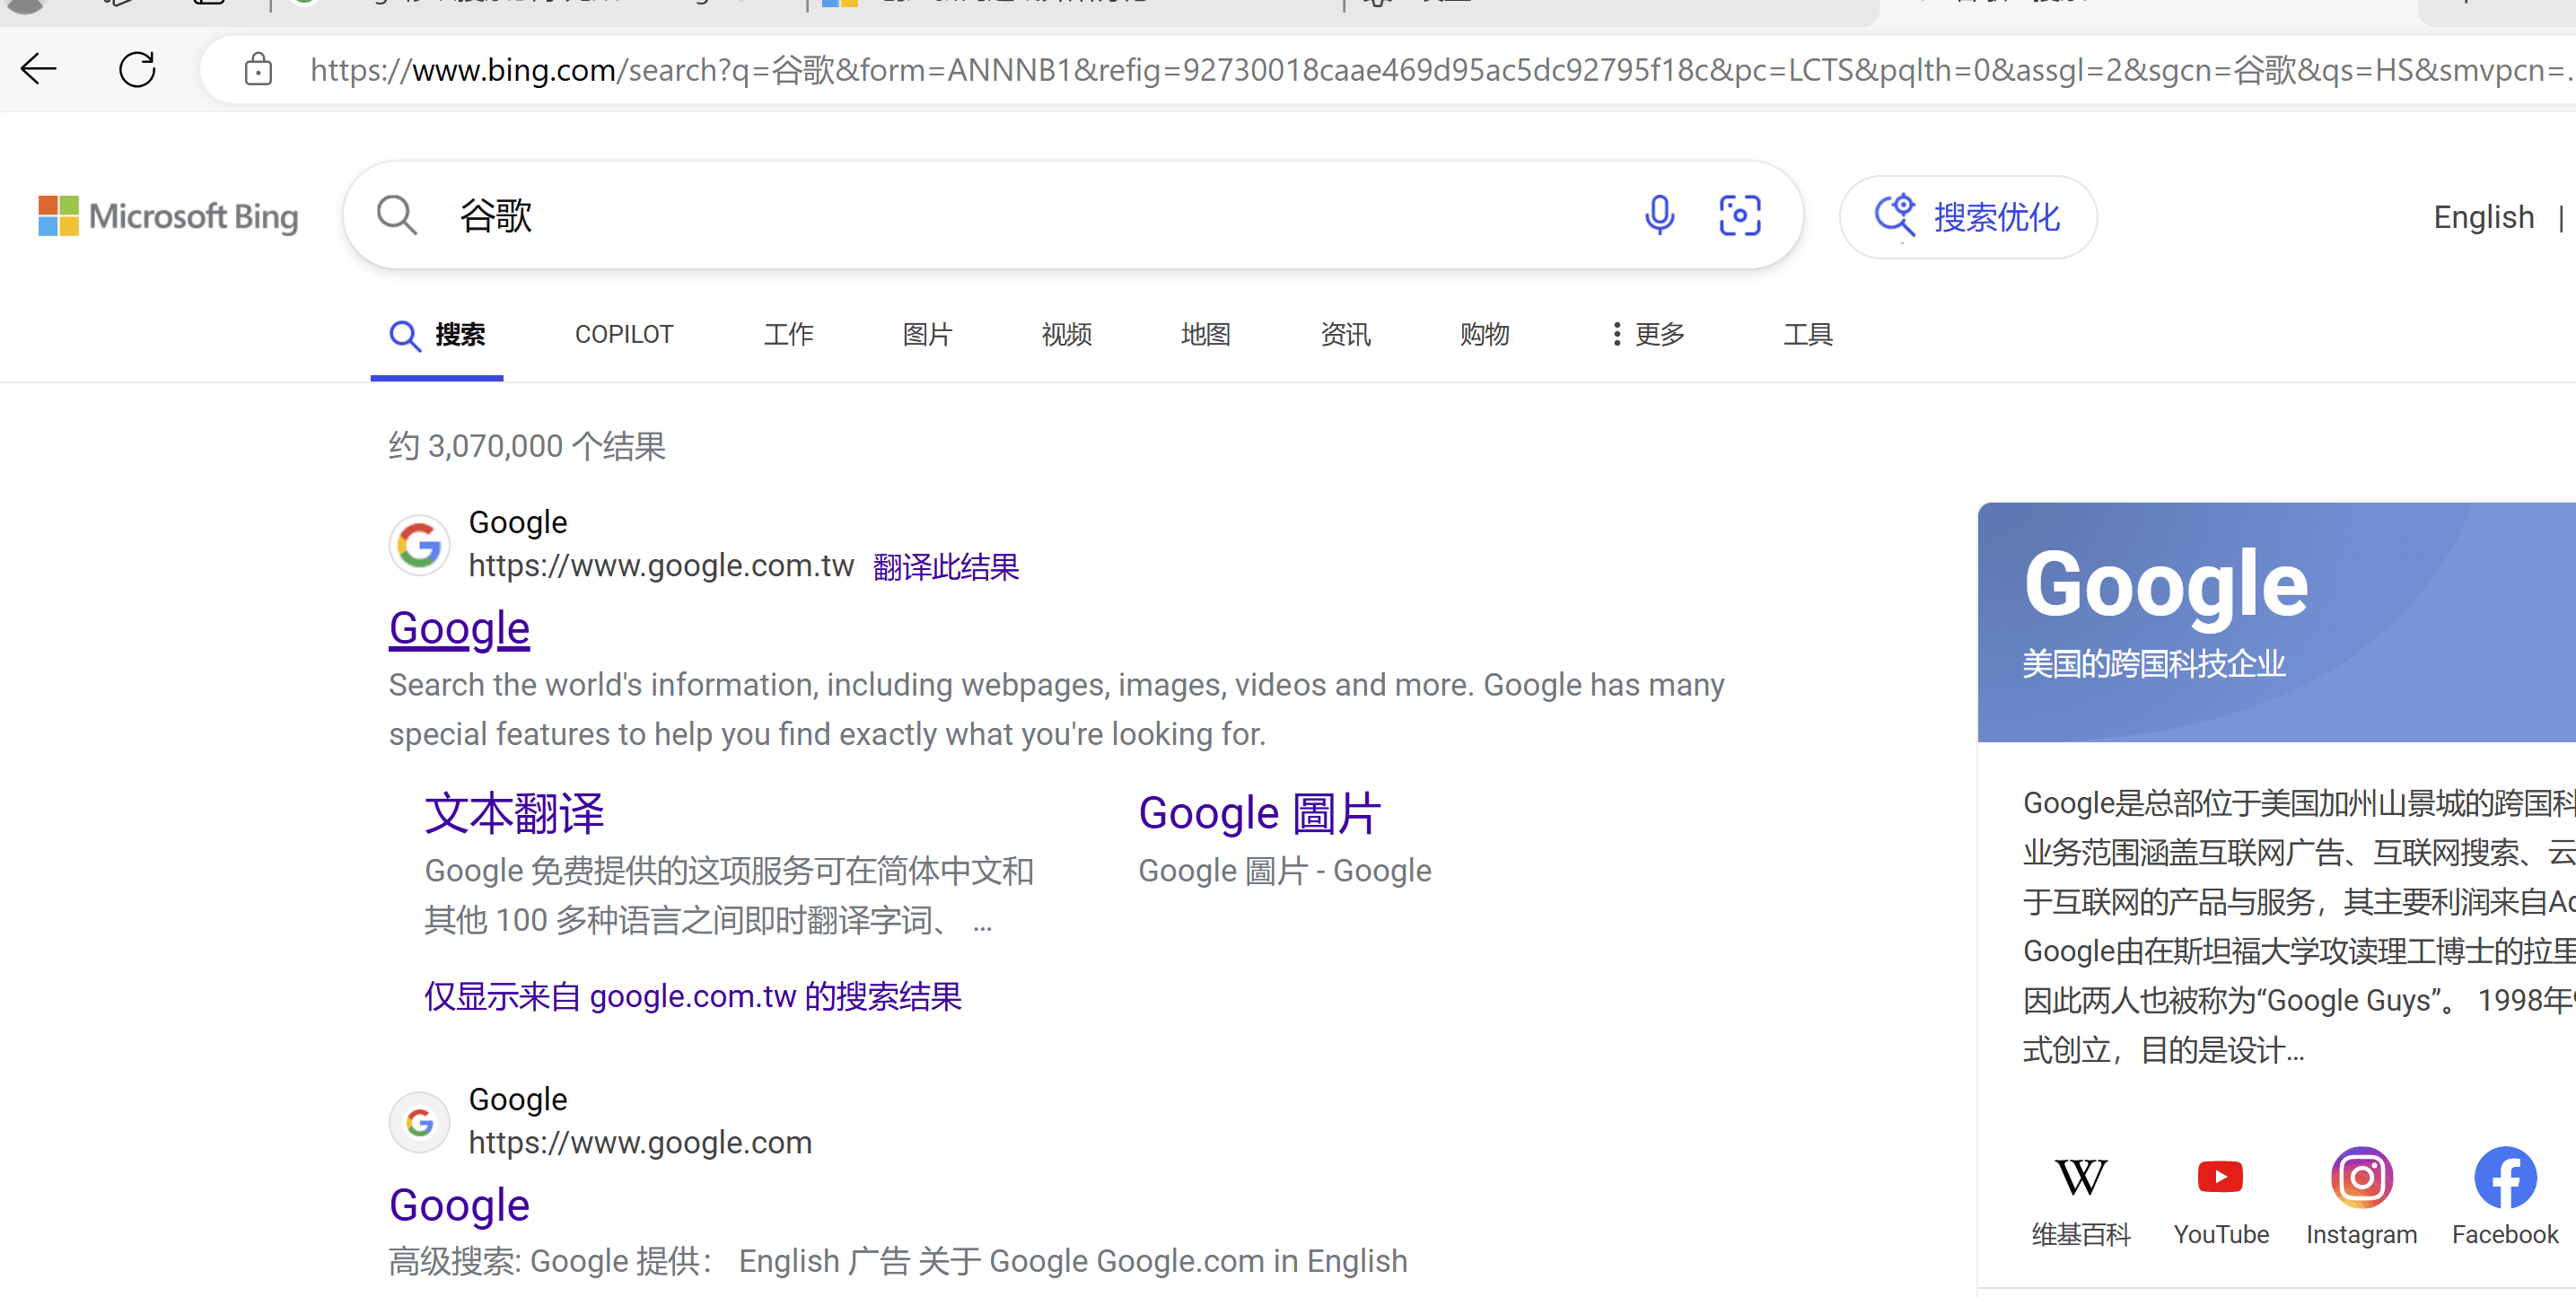This screenshot has height=1297, width=2576.
Task: Open the 地图 maps tab
Action: click(x=1206, y=334)
